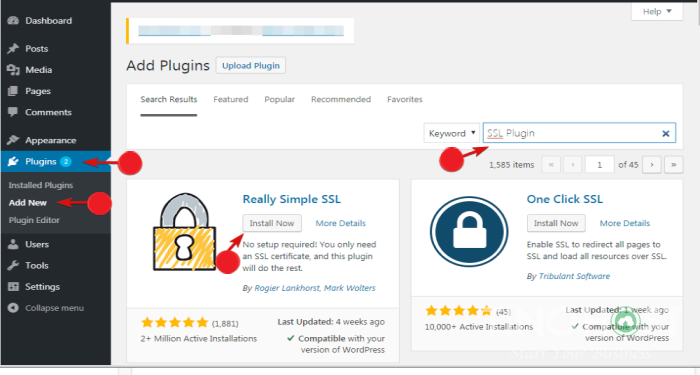Open the Popular plugins tab
The width and height of the screenshot is (700, 375).
pyautogui.click(x=279, y=99)
